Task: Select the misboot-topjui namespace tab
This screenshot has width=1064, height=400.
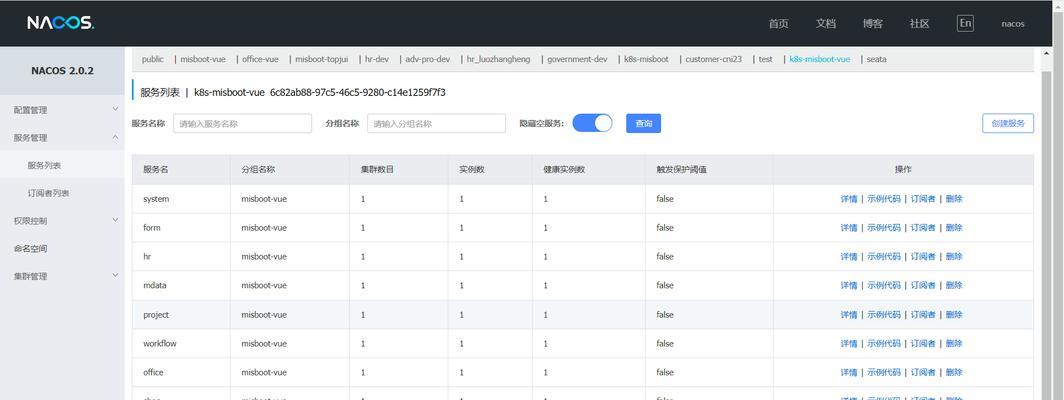Action: click(x=322, y=59)
